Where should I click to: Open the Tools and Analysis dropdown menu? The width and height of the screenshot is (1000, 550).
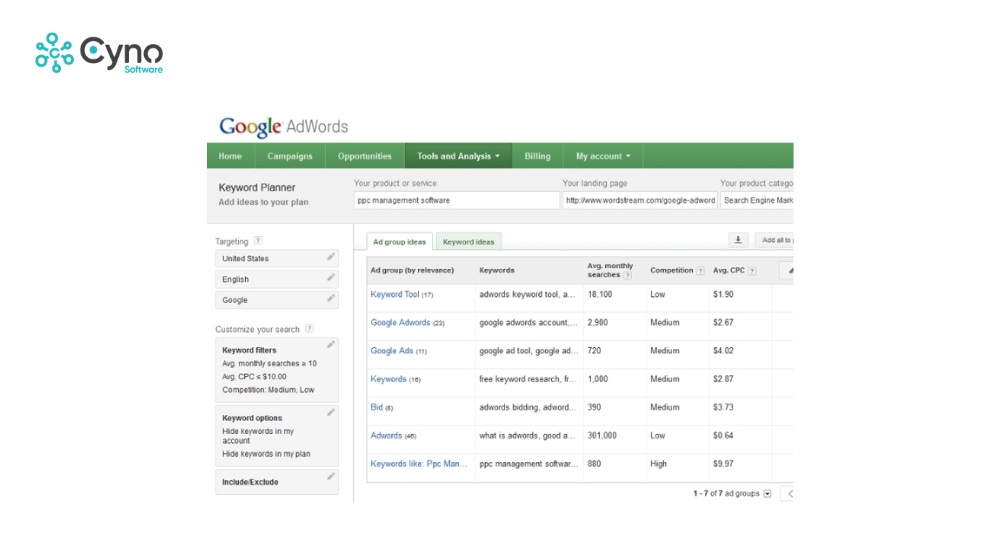pos(458,156)
